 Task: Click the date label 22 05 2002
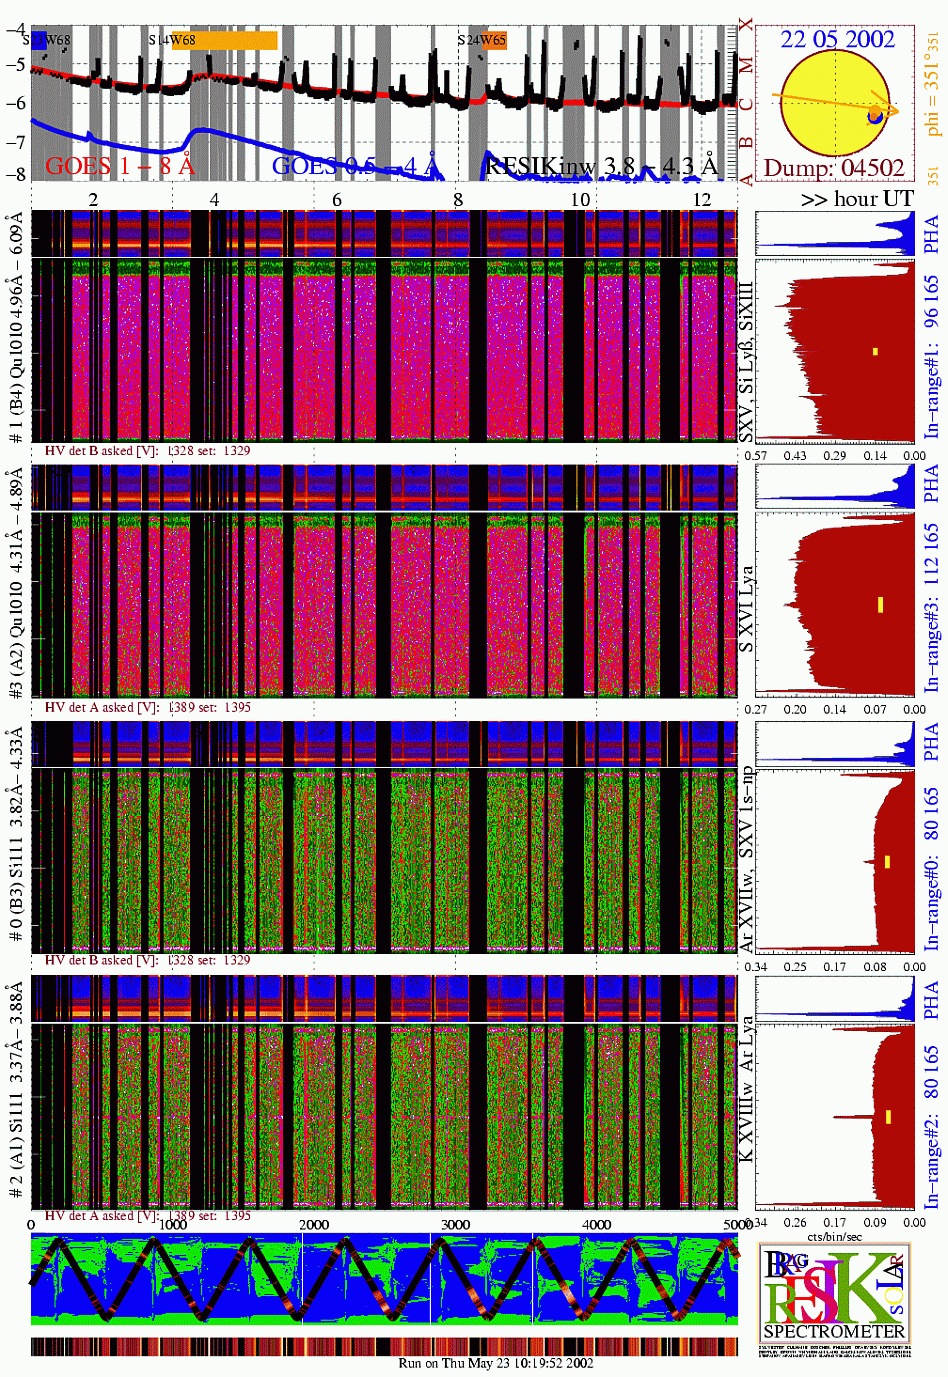point(837,39)
